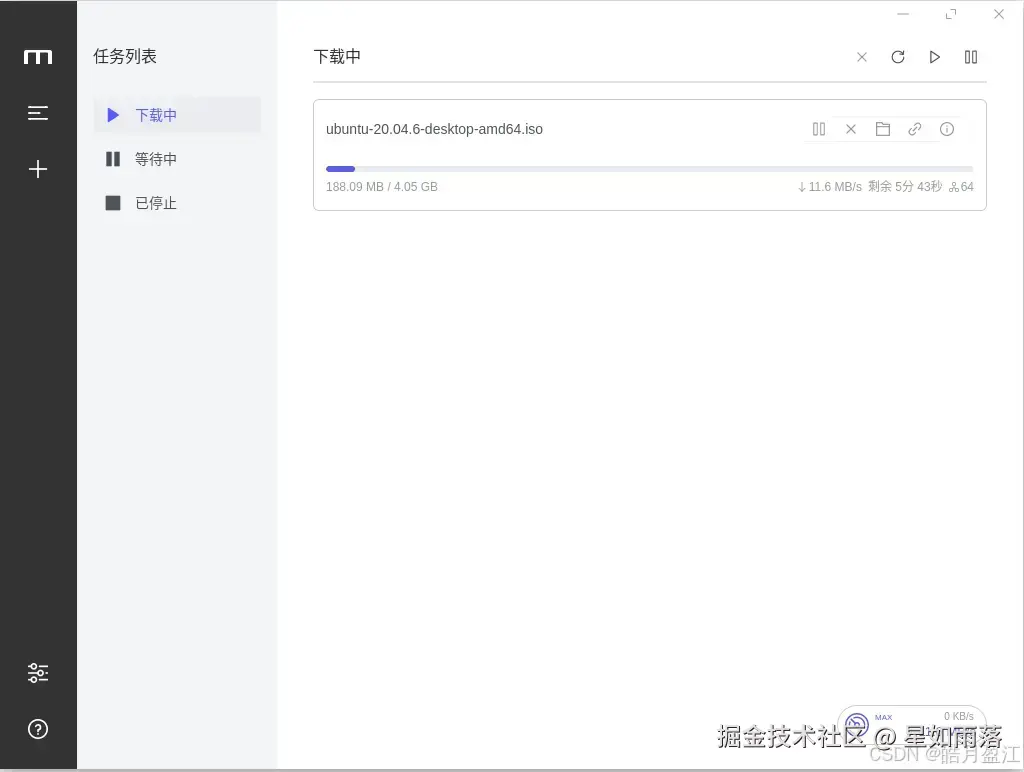Open the folder containing the ubuntu ISO download

(882, 129)
